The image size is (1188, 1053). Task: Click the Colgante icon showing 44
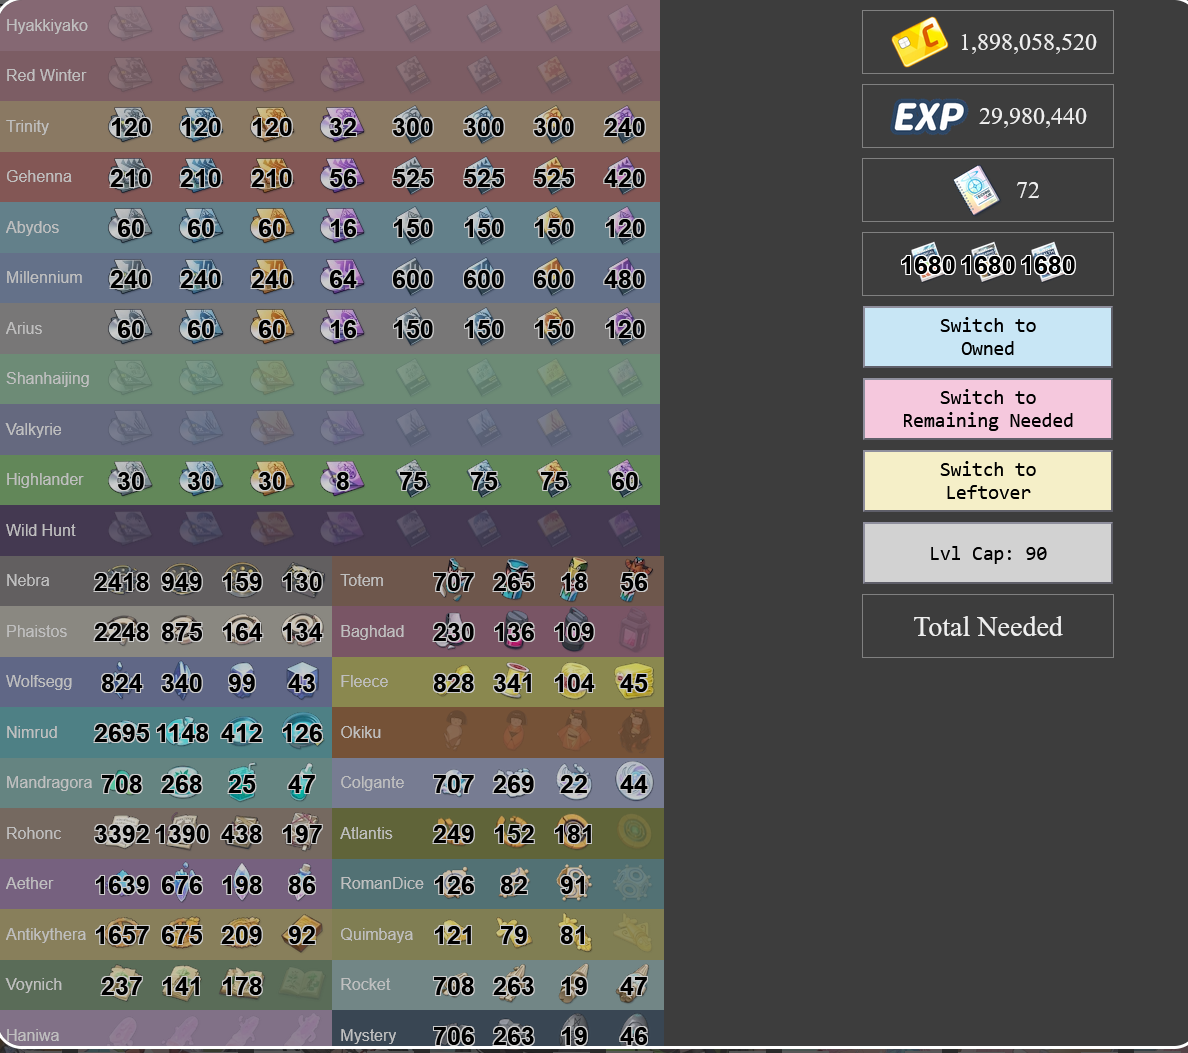633,783
